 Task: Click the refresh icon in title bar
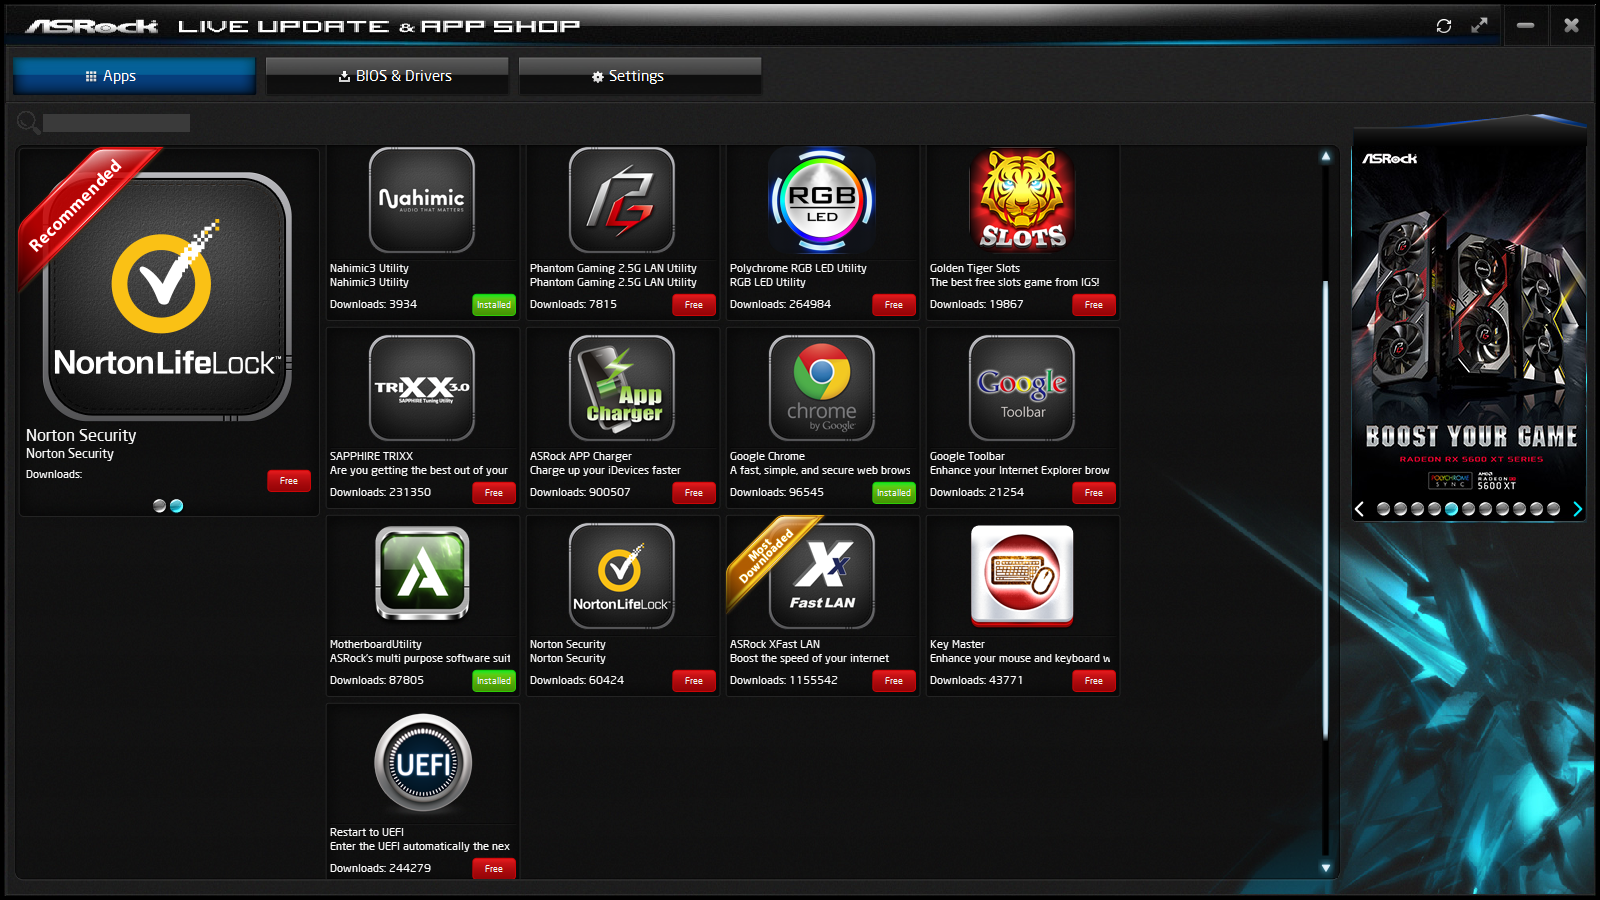[1444, 26]
